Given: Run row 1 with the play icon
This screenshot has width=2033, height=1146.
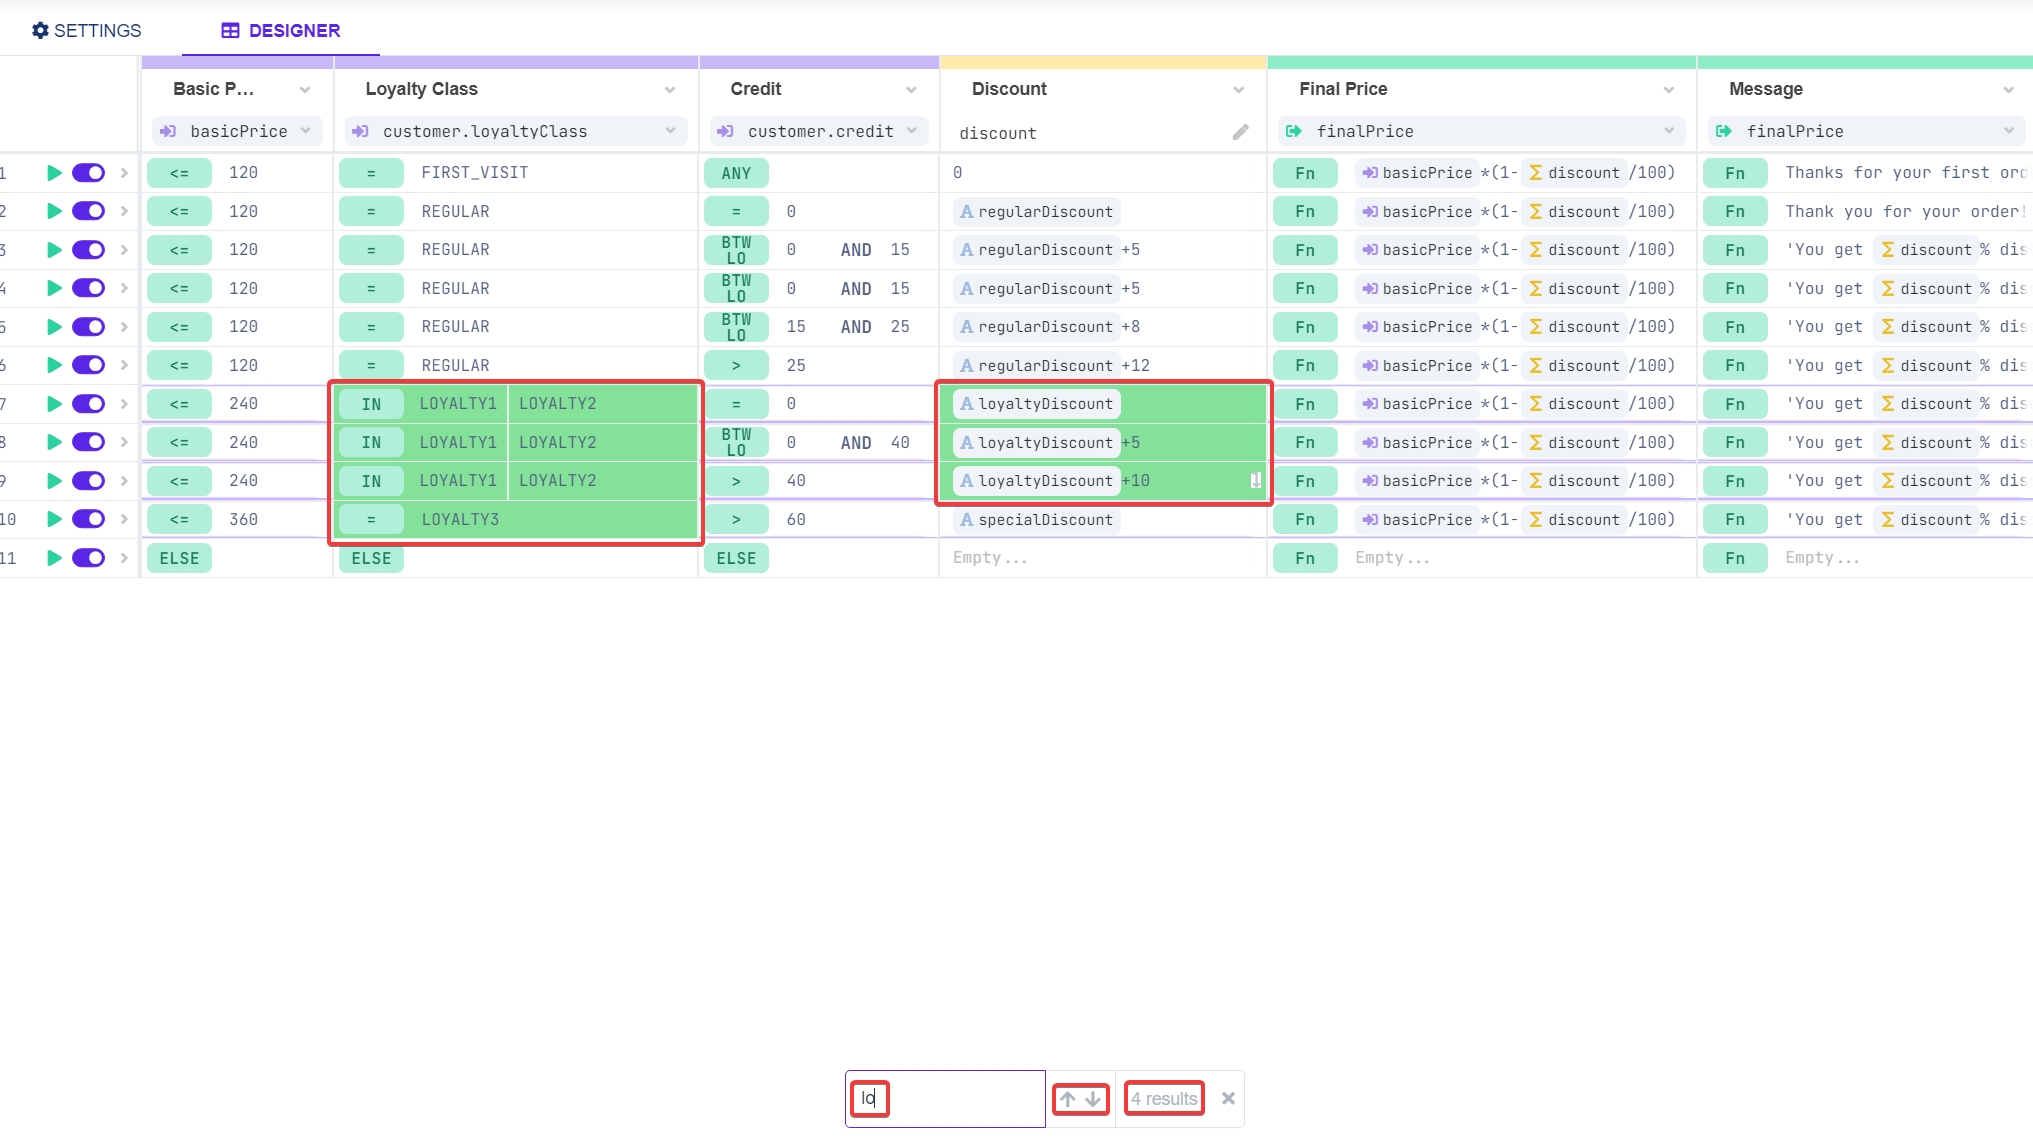Looking at the screenshot, I should pyautogui.click(x=54, y=173).
